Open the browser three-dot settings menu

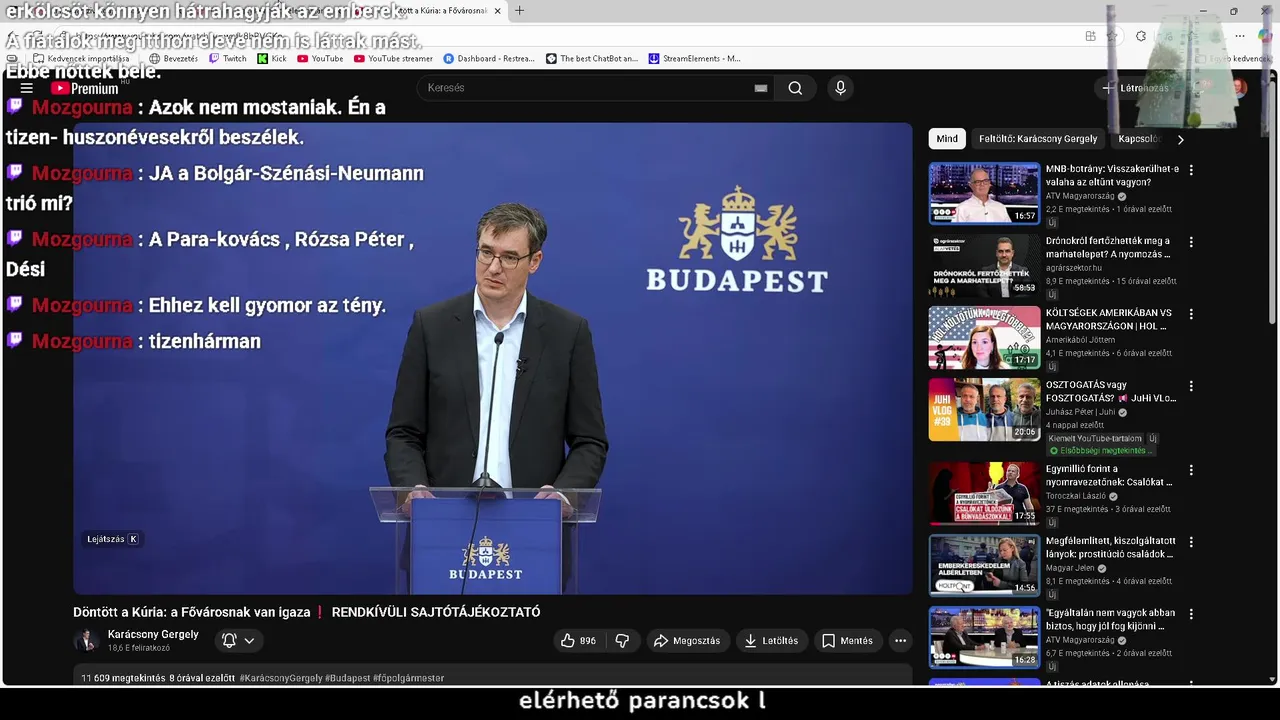tap(1239, 36)
